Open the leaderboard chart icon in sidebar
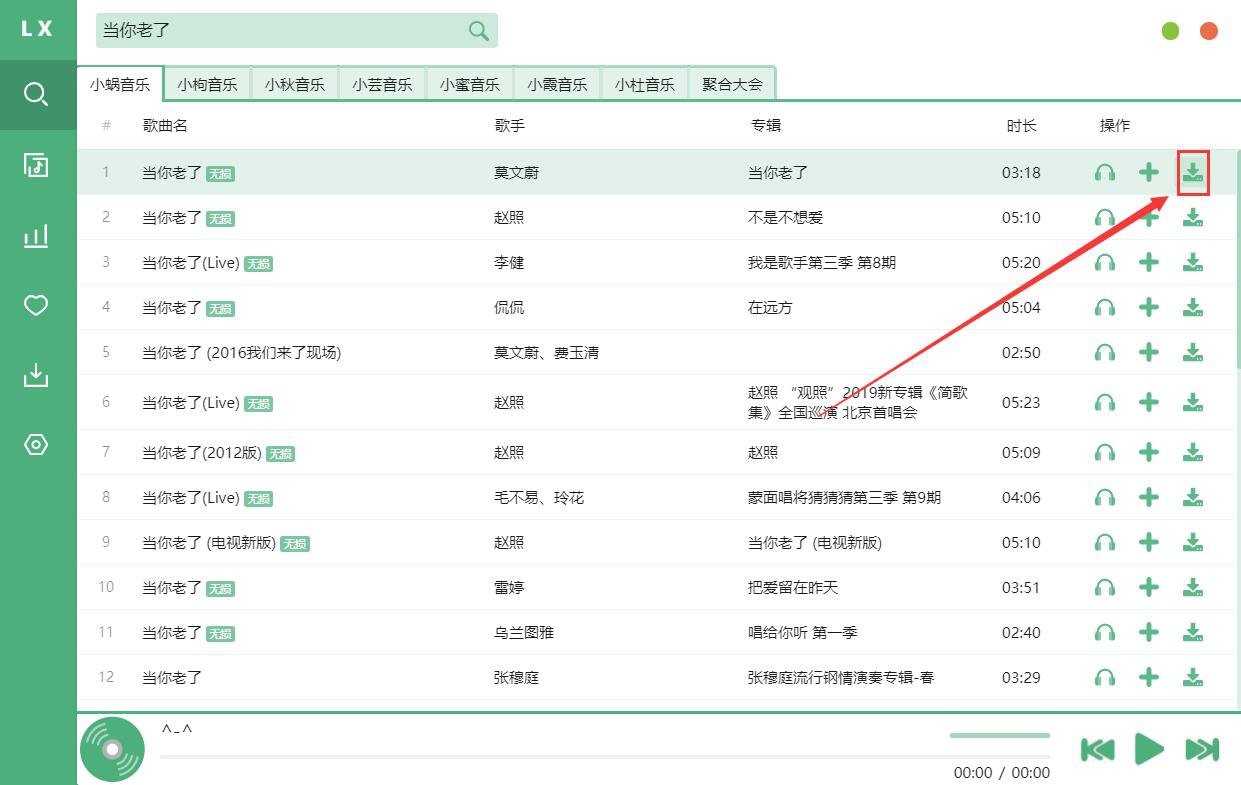 (x=36, y=236)
